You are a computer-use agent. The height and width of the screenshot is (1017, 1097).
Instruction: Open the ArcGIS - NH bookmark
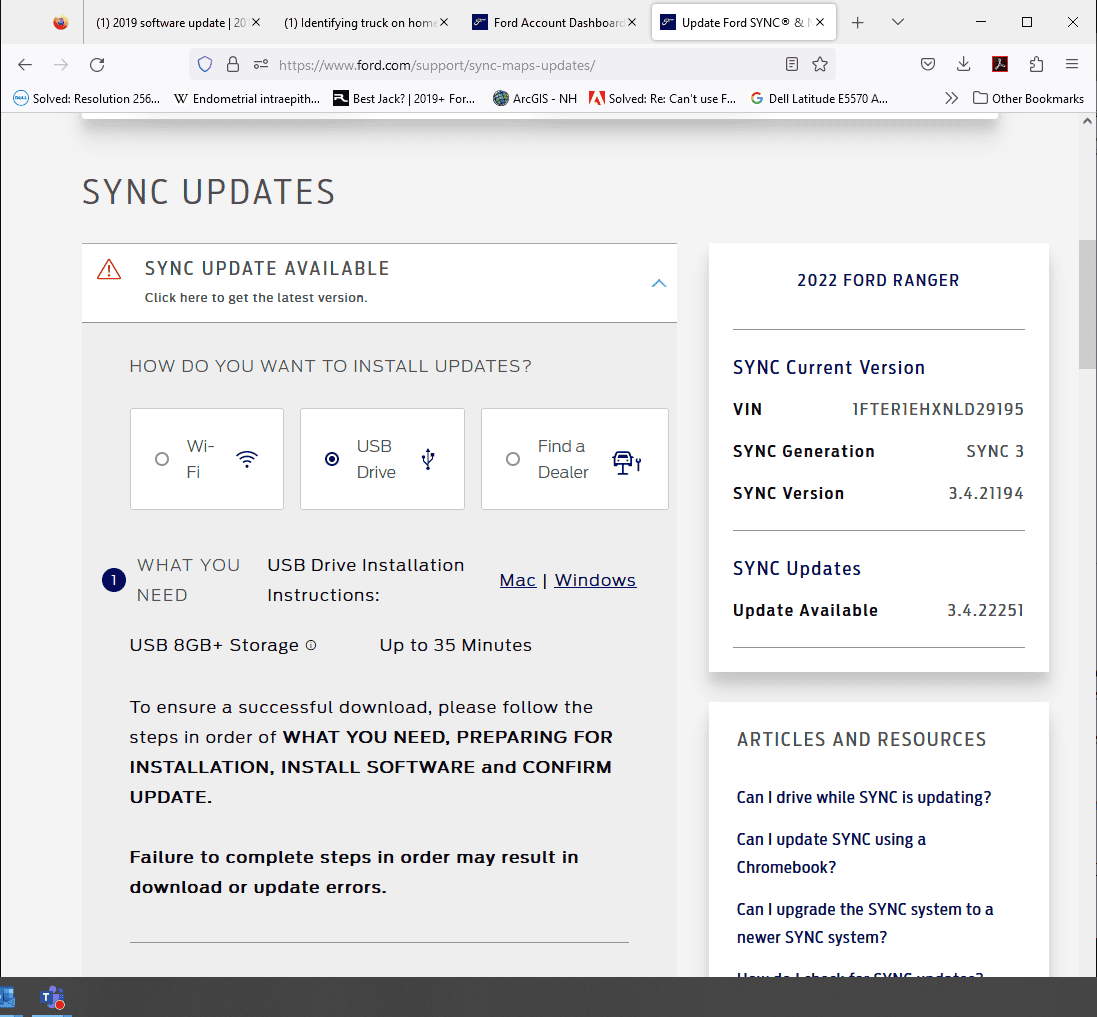(x=535, y=99)
